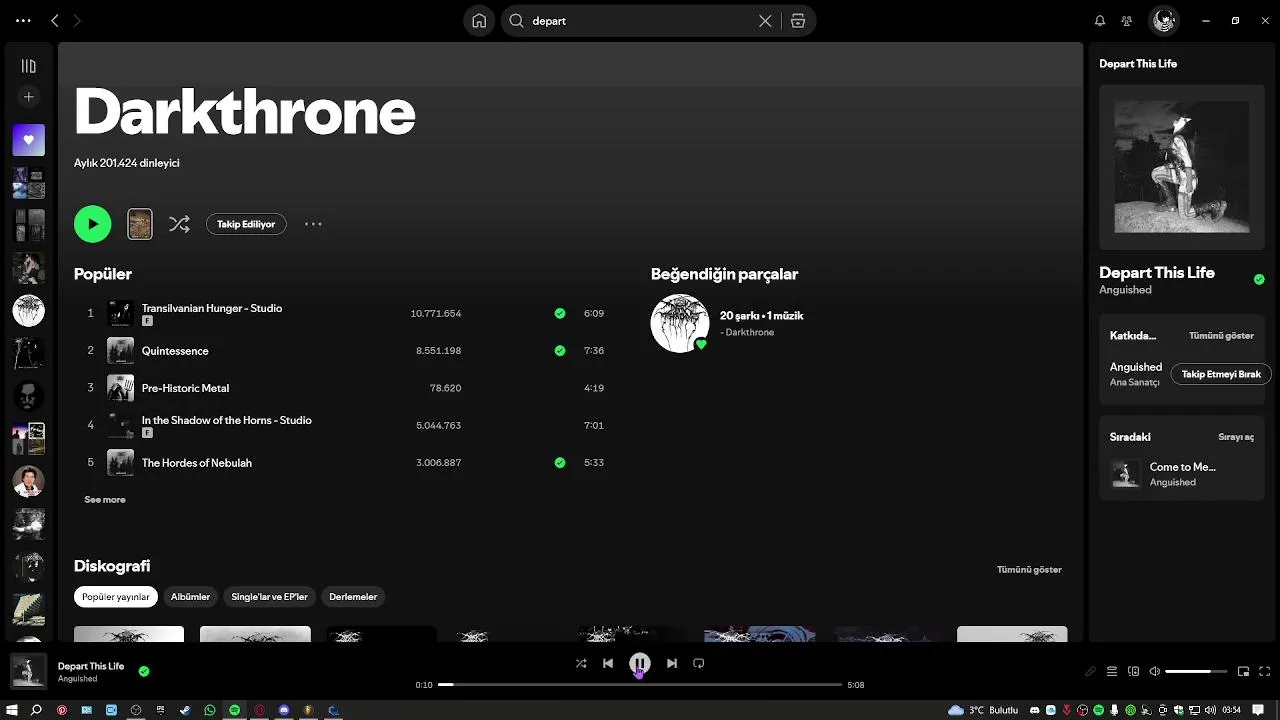Show all credits with Tümünü göster
Screen dimensions: 1280x720
(1221, 336)
